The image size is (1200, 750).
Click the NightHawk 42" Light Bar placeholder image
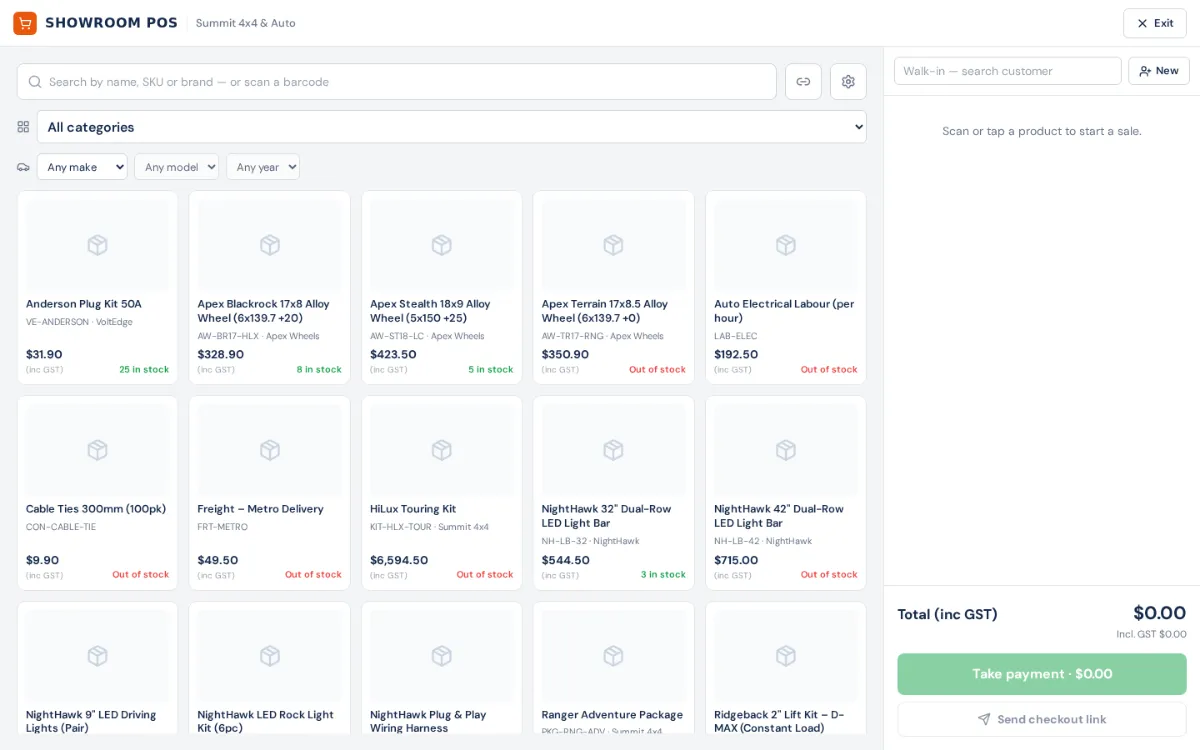point(785,450)
